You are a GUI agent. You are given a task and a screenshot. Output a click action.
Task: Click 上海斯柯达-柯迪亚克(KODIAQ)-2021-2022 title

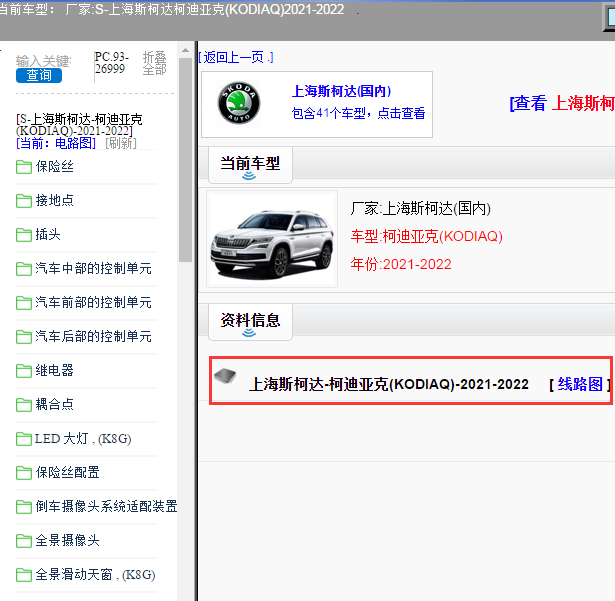pyautogui.click(x=389, y=384)
